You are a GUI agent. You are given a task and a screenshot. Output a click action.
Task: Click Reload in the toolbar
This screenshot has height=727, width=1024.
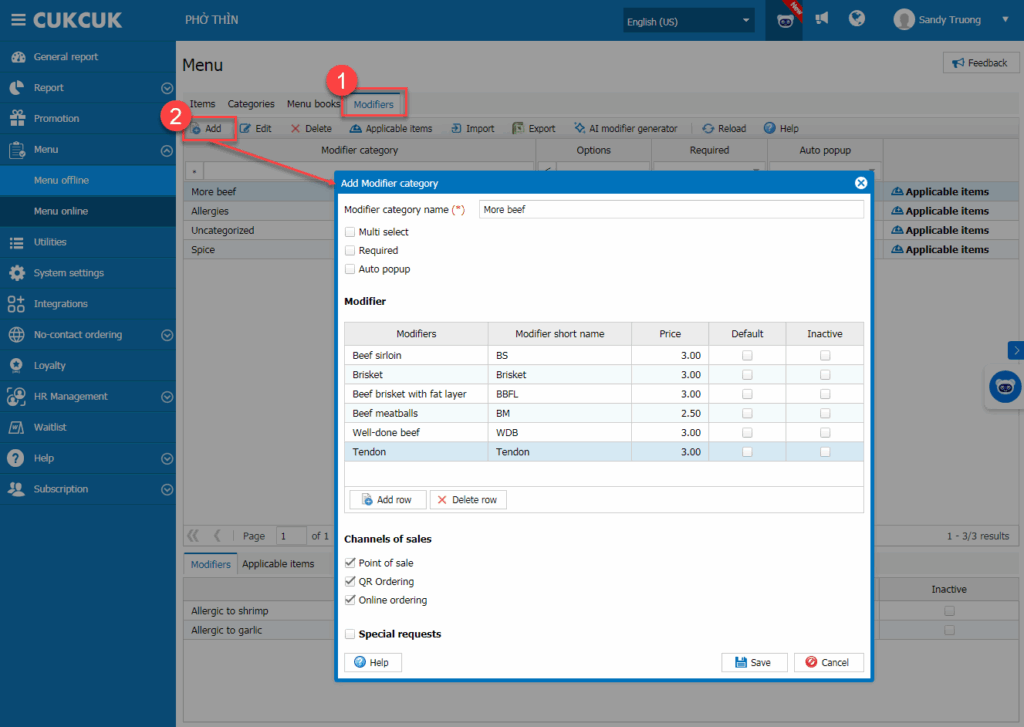point(724,129)
